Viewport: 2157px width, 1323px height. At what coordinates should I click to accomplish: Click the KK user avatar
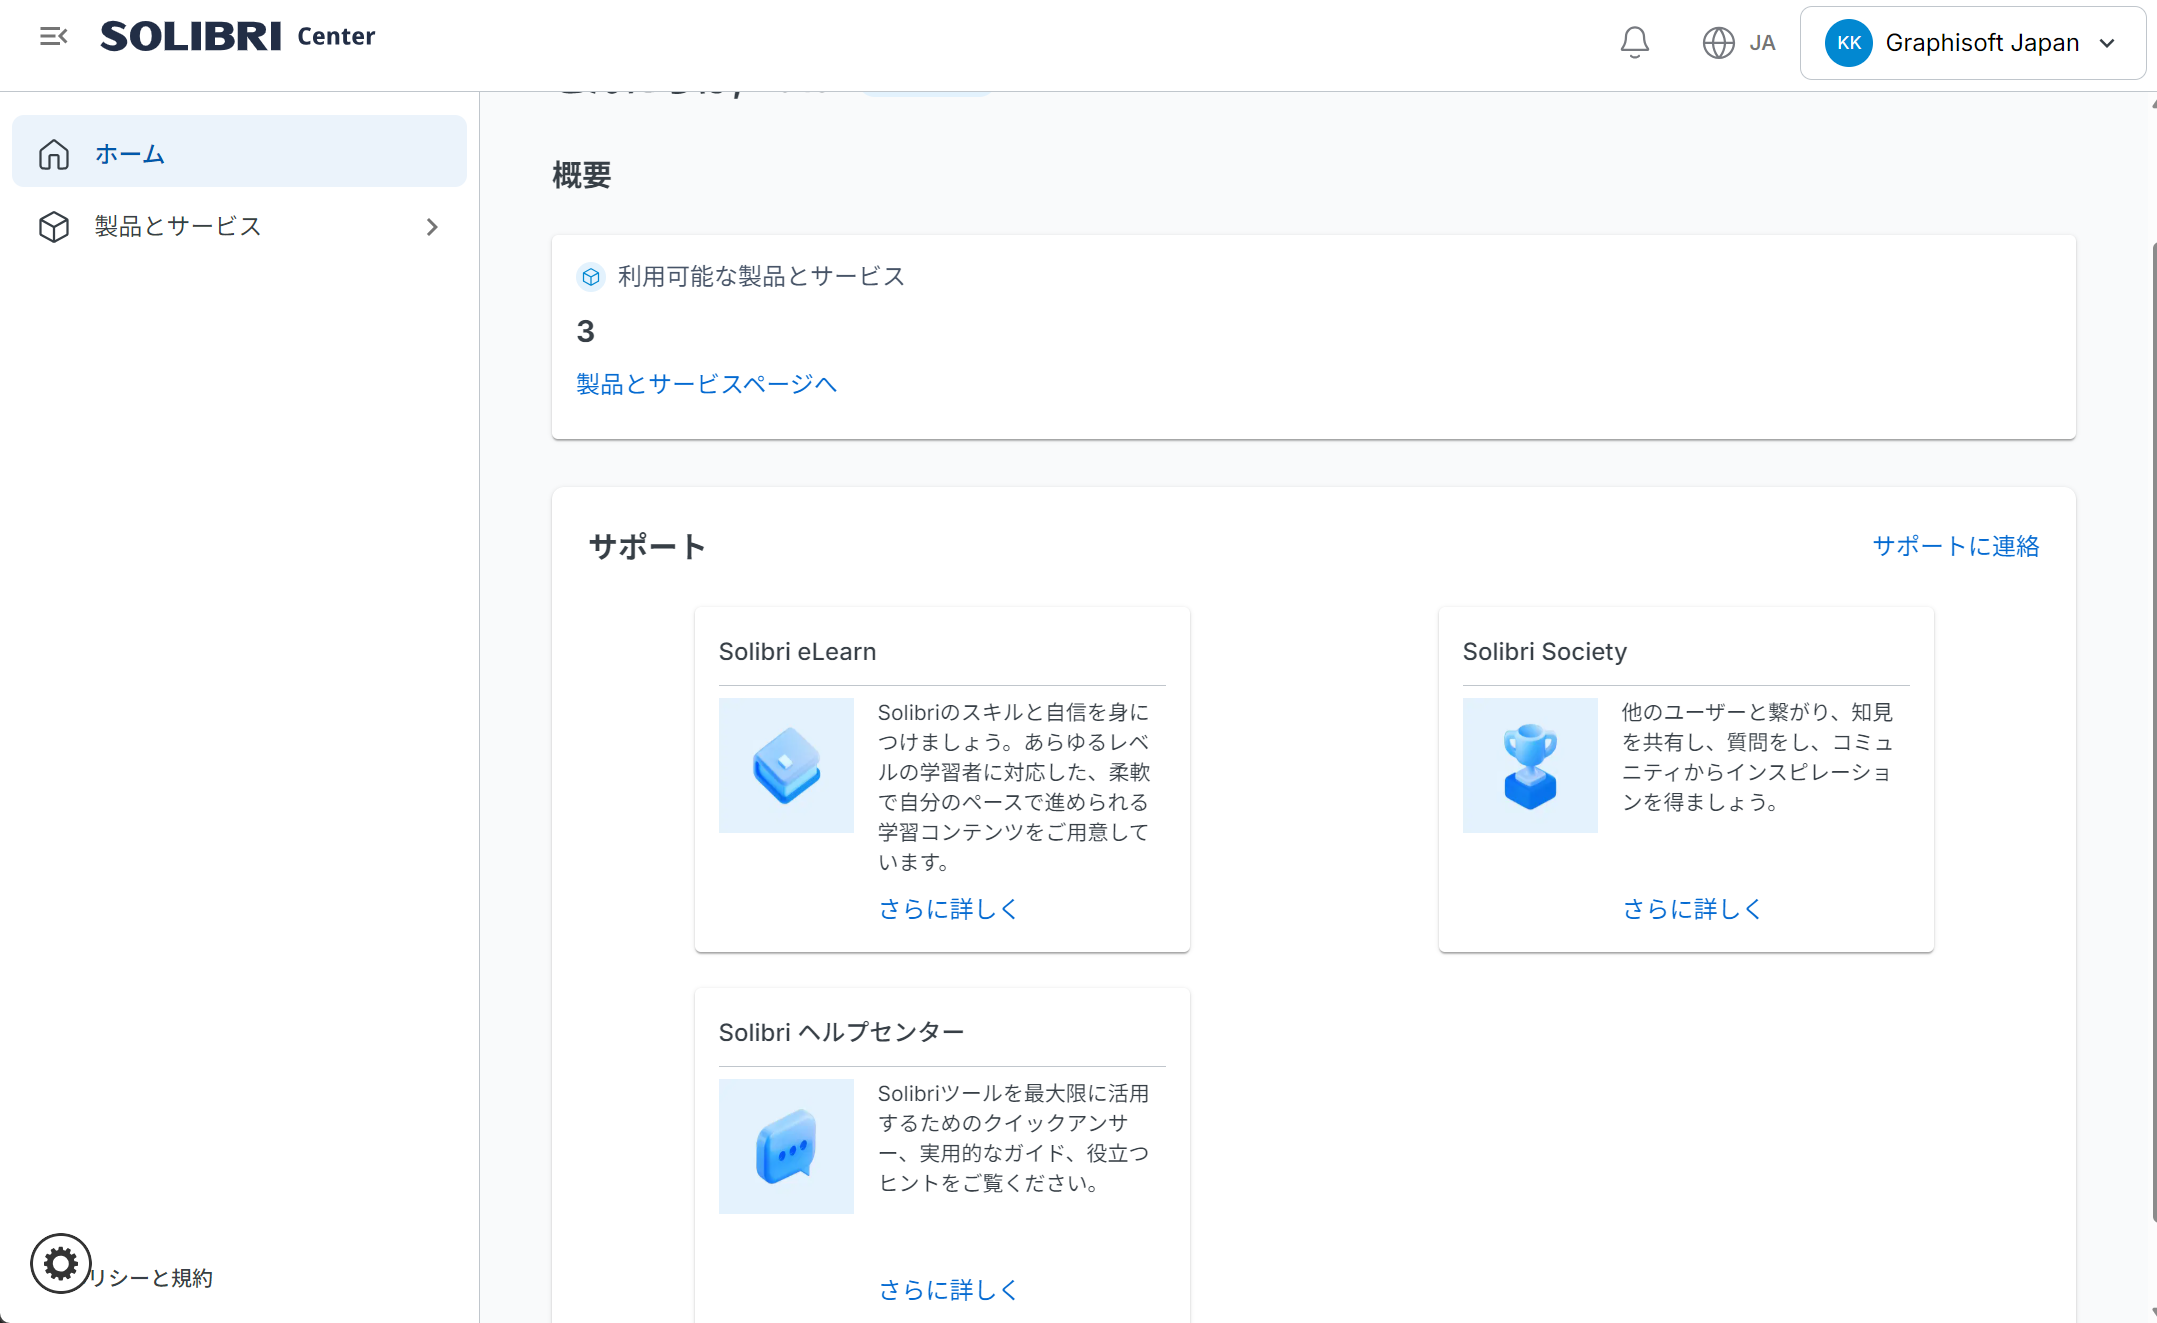(x=1848, y=43)
